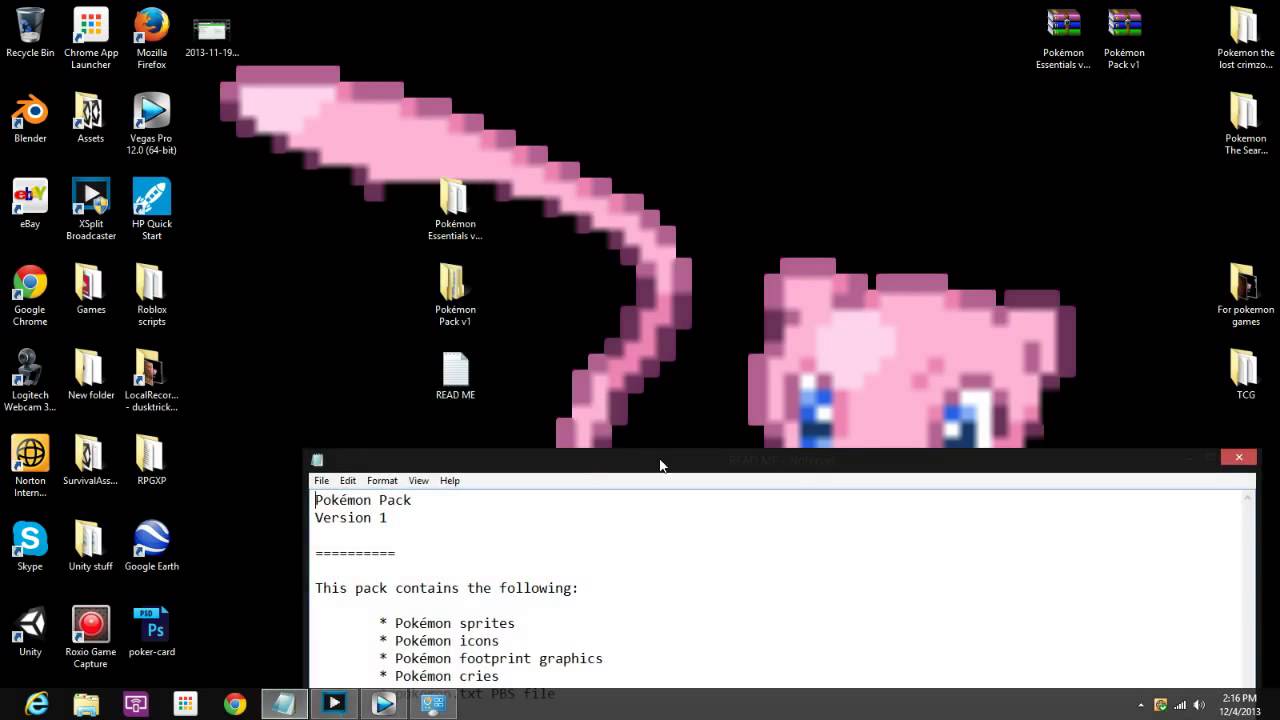This screenshot has width=1280, height=720.
Task: Click the "Pokémon Pack" heading line in Notepad
Action: [x=363, y=500]
